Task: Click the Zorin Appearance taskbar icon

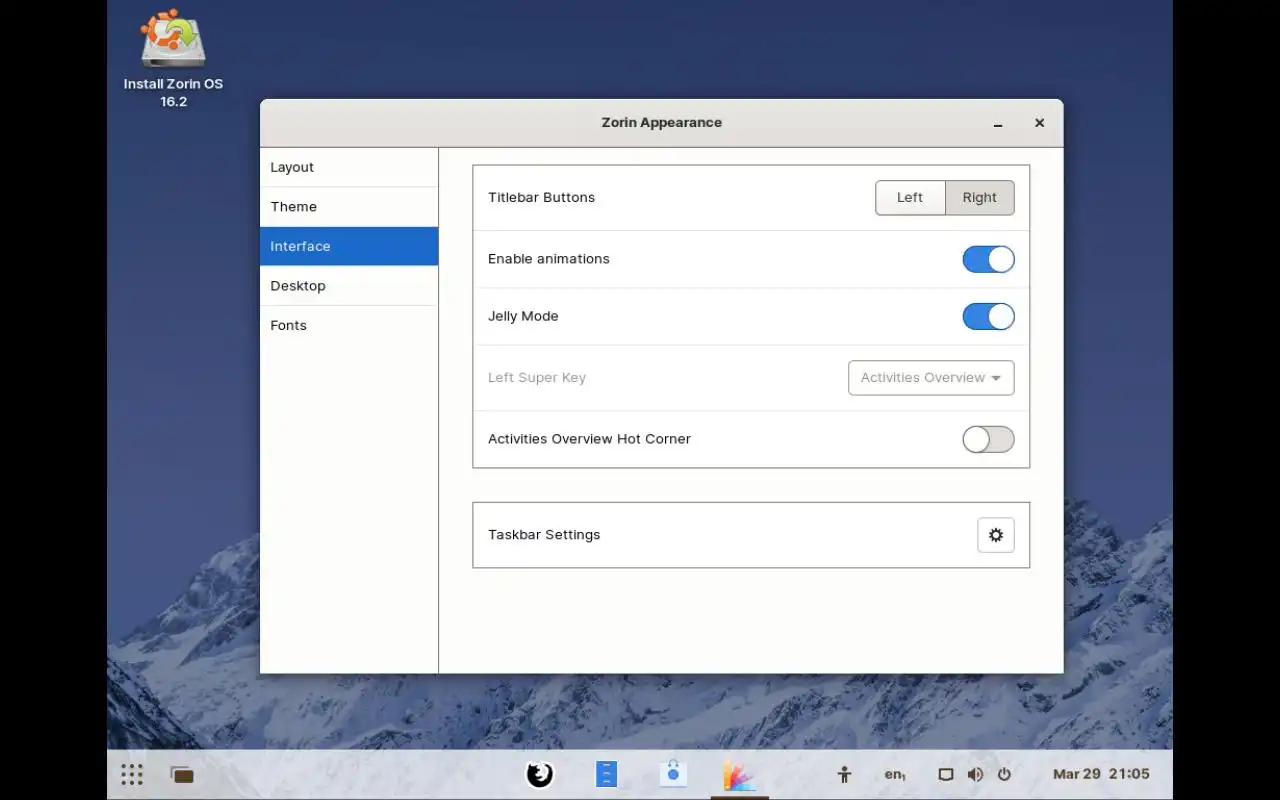Action: click(739, 775)
